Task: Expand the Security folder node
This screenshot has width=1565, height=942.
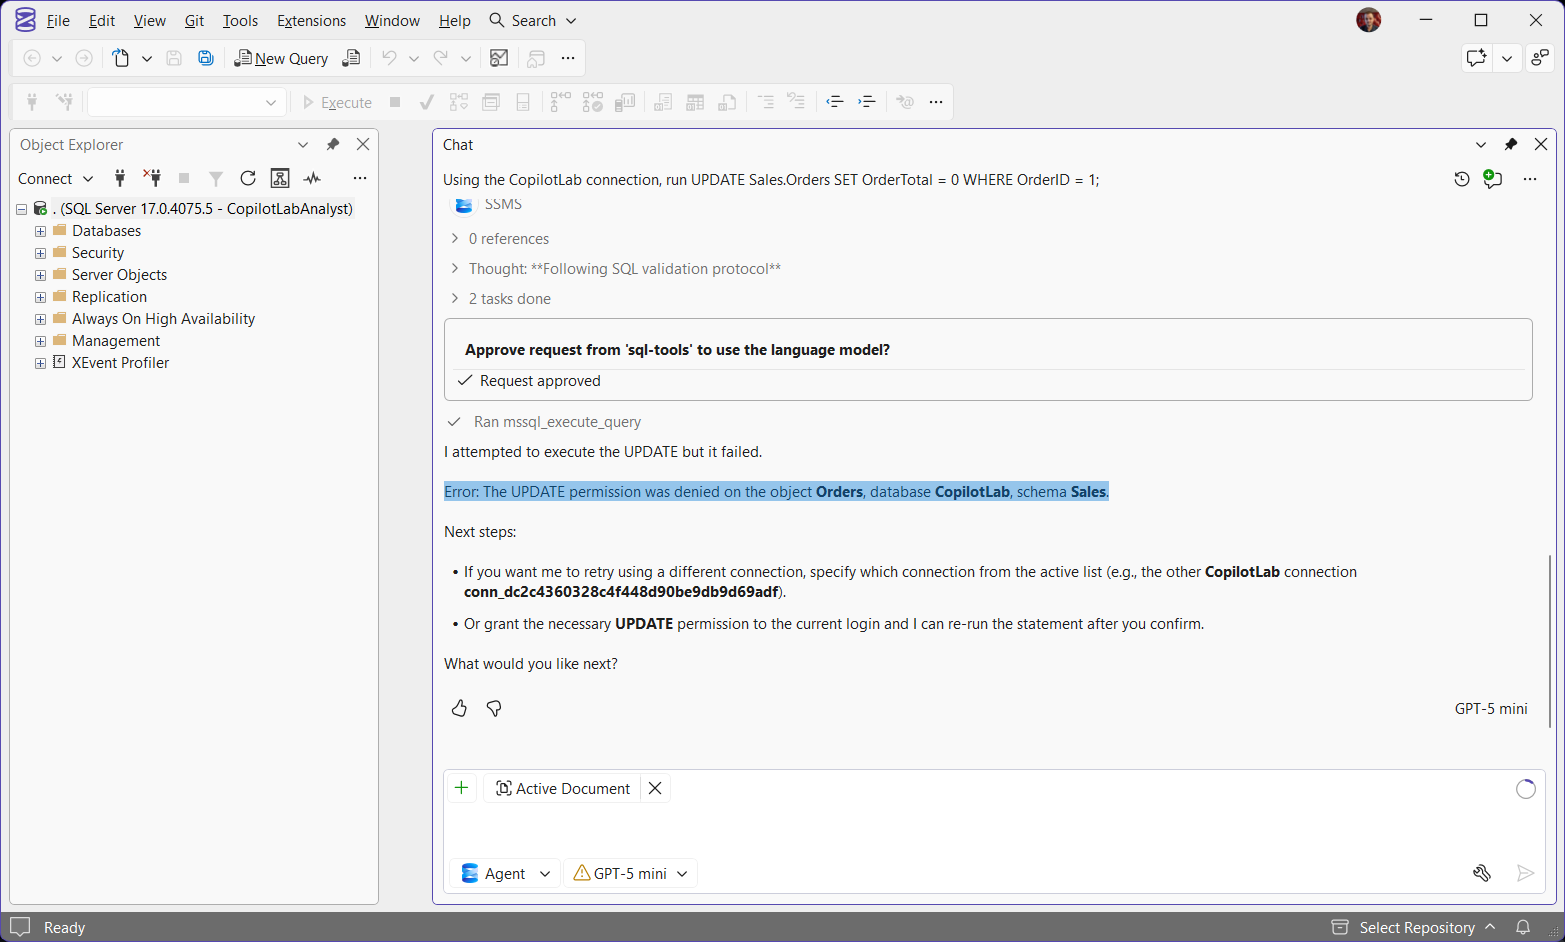Action: click(x=40, y=253)
